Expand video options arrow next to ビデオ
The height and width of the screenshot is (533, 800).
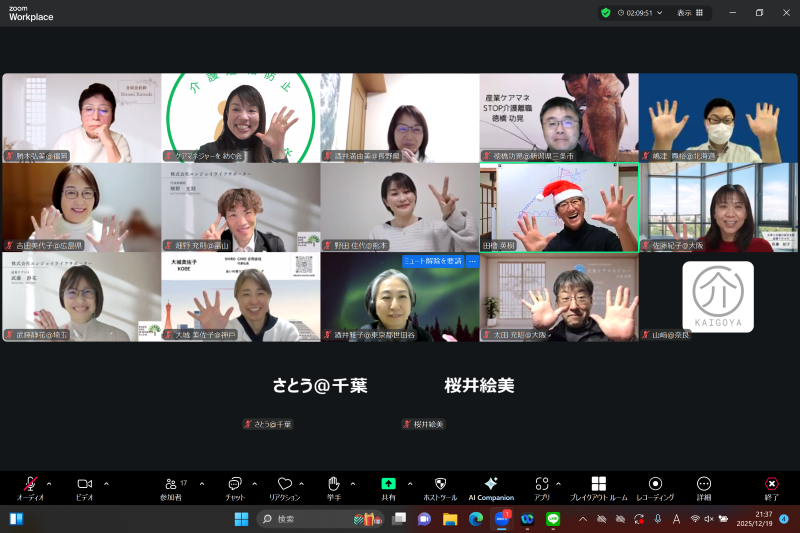[106, 483]
